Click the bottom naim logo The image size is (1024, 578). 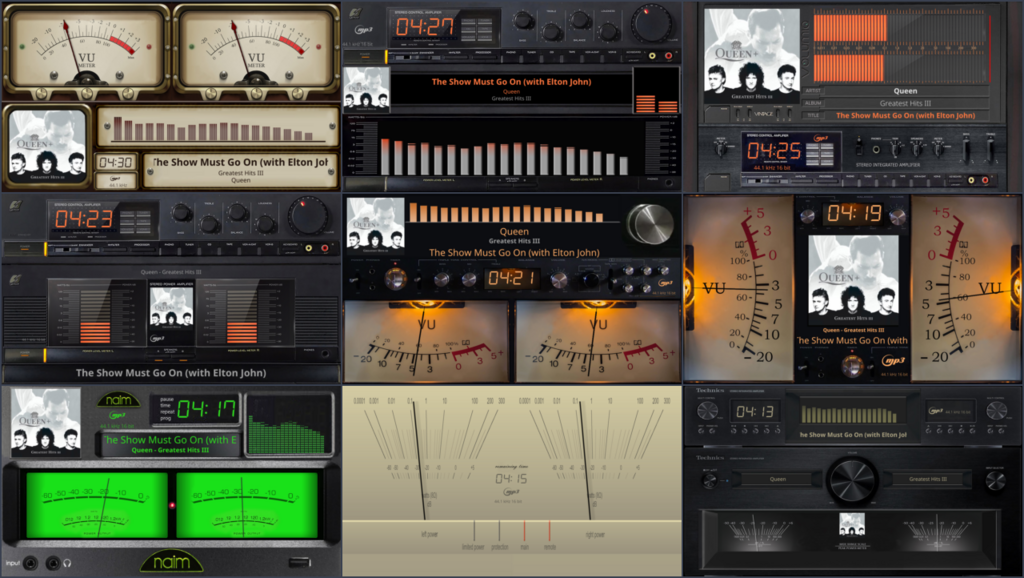[171, 561]
